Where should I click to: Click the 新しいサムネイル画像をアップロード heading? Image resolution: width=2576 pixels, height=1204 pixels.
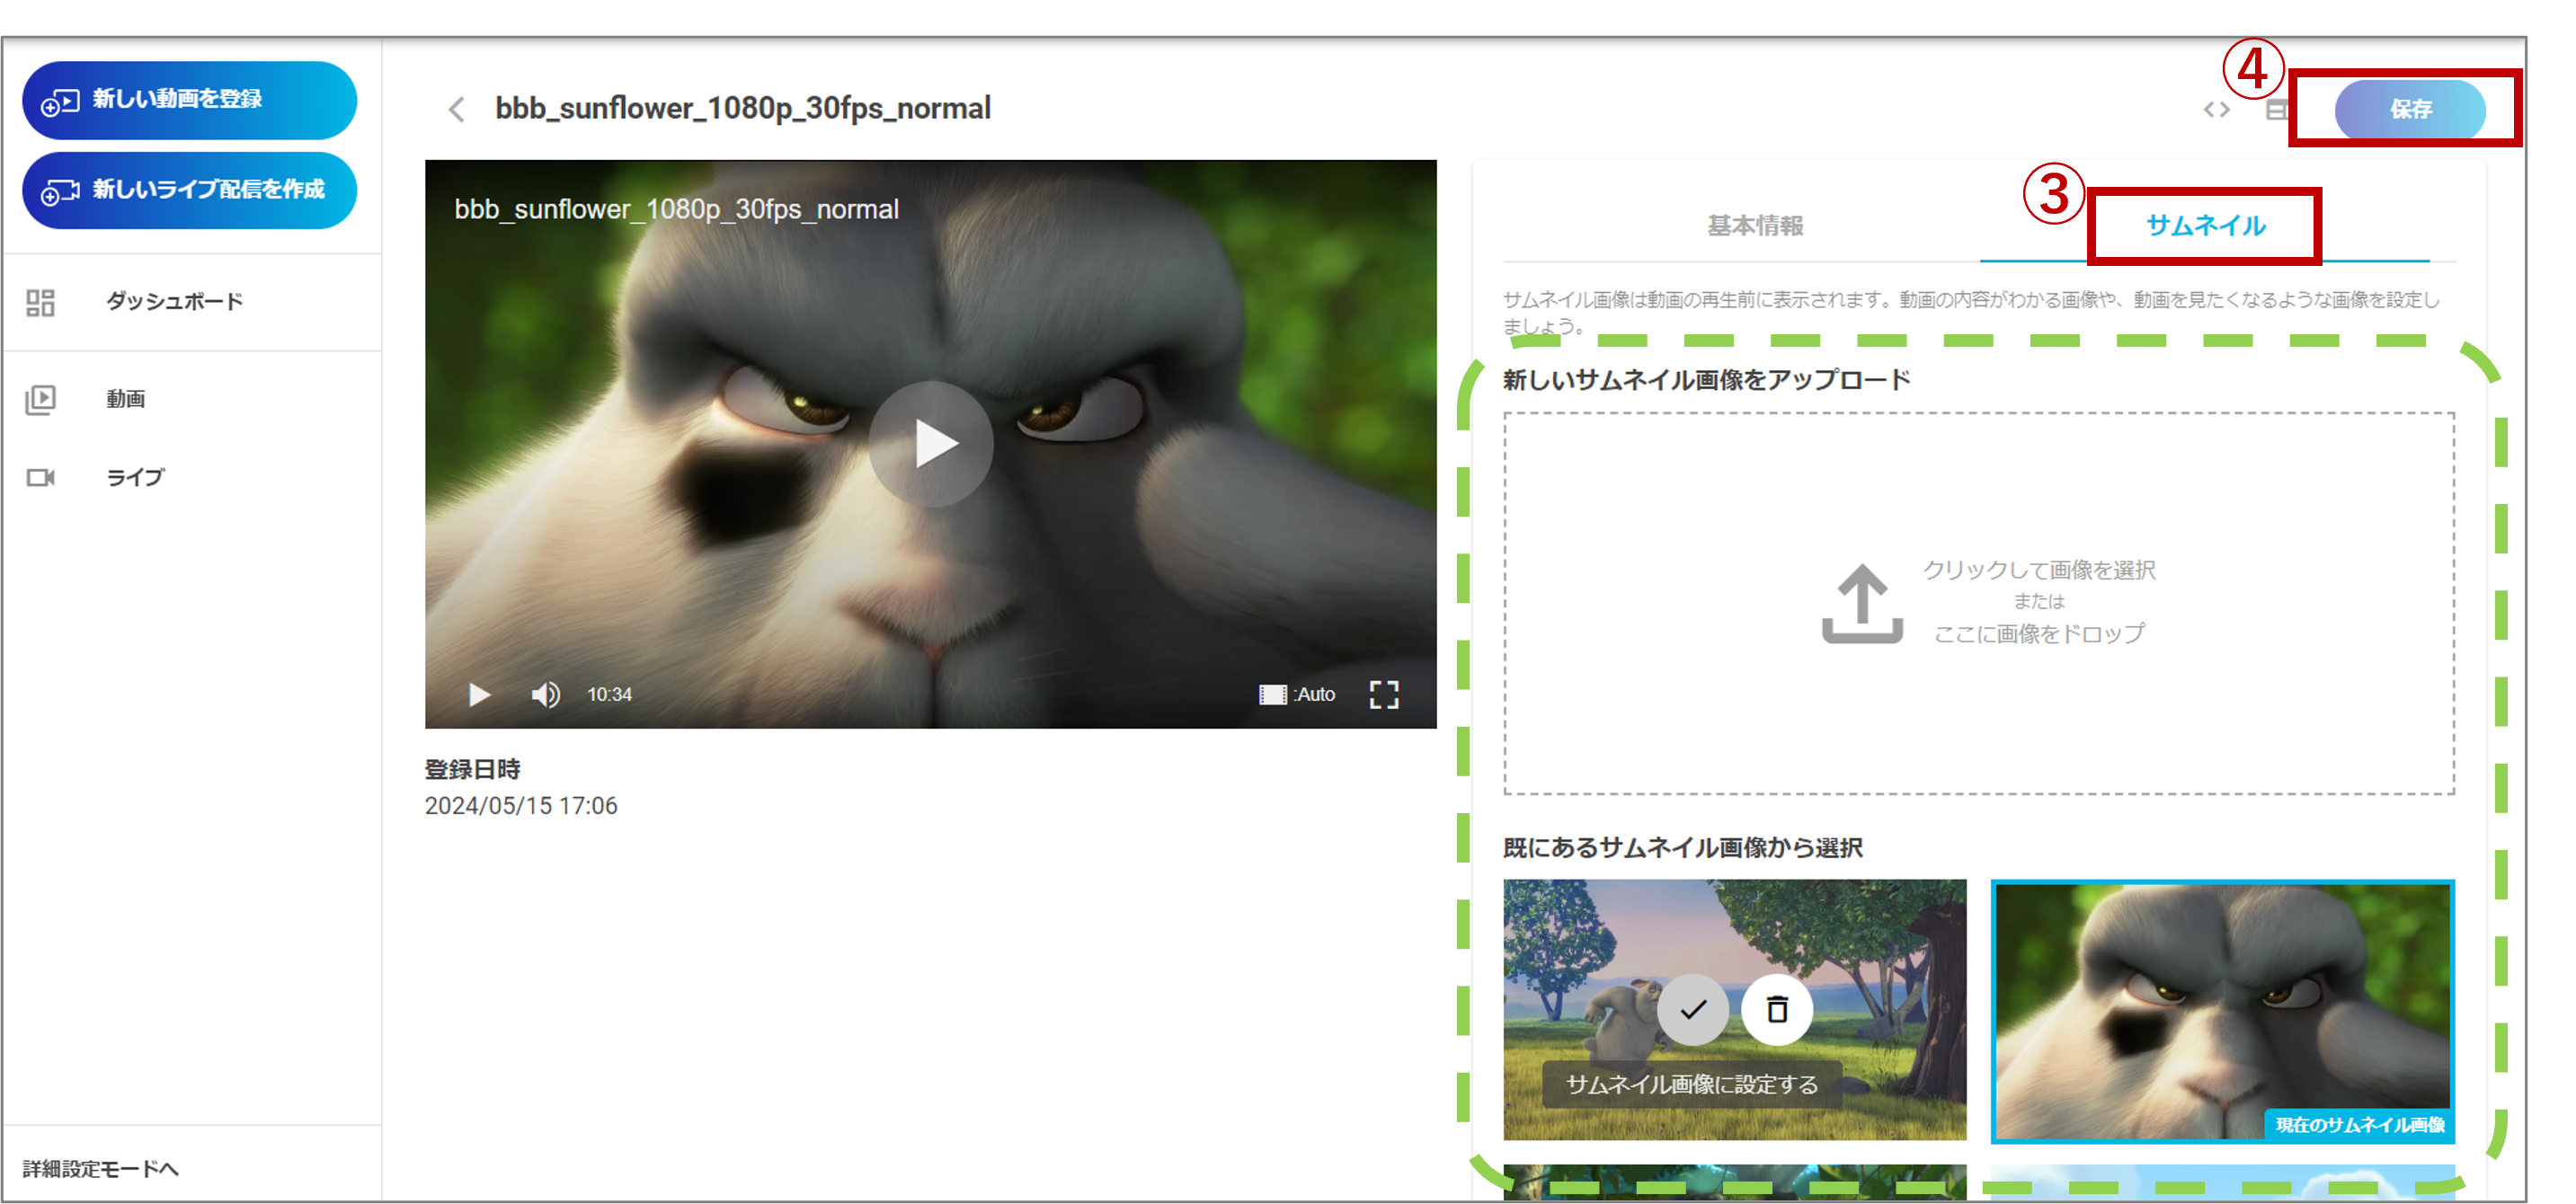point(1706,380)
